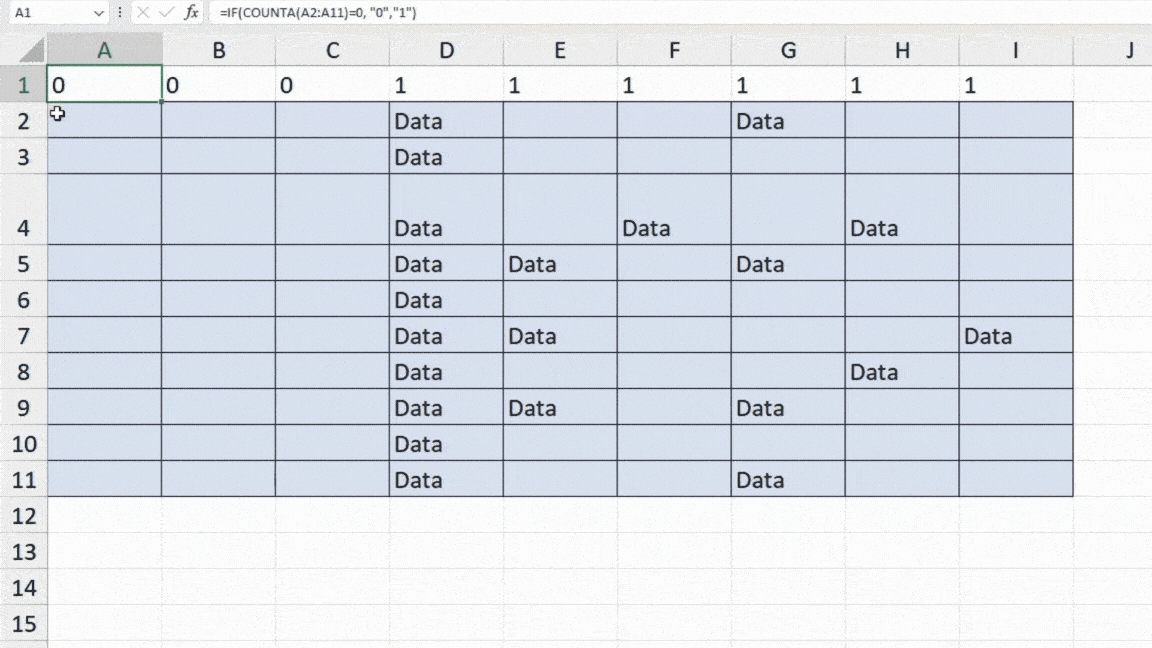Select column header D
Screen dimensions: 1152x648
[x=446, y=50]
